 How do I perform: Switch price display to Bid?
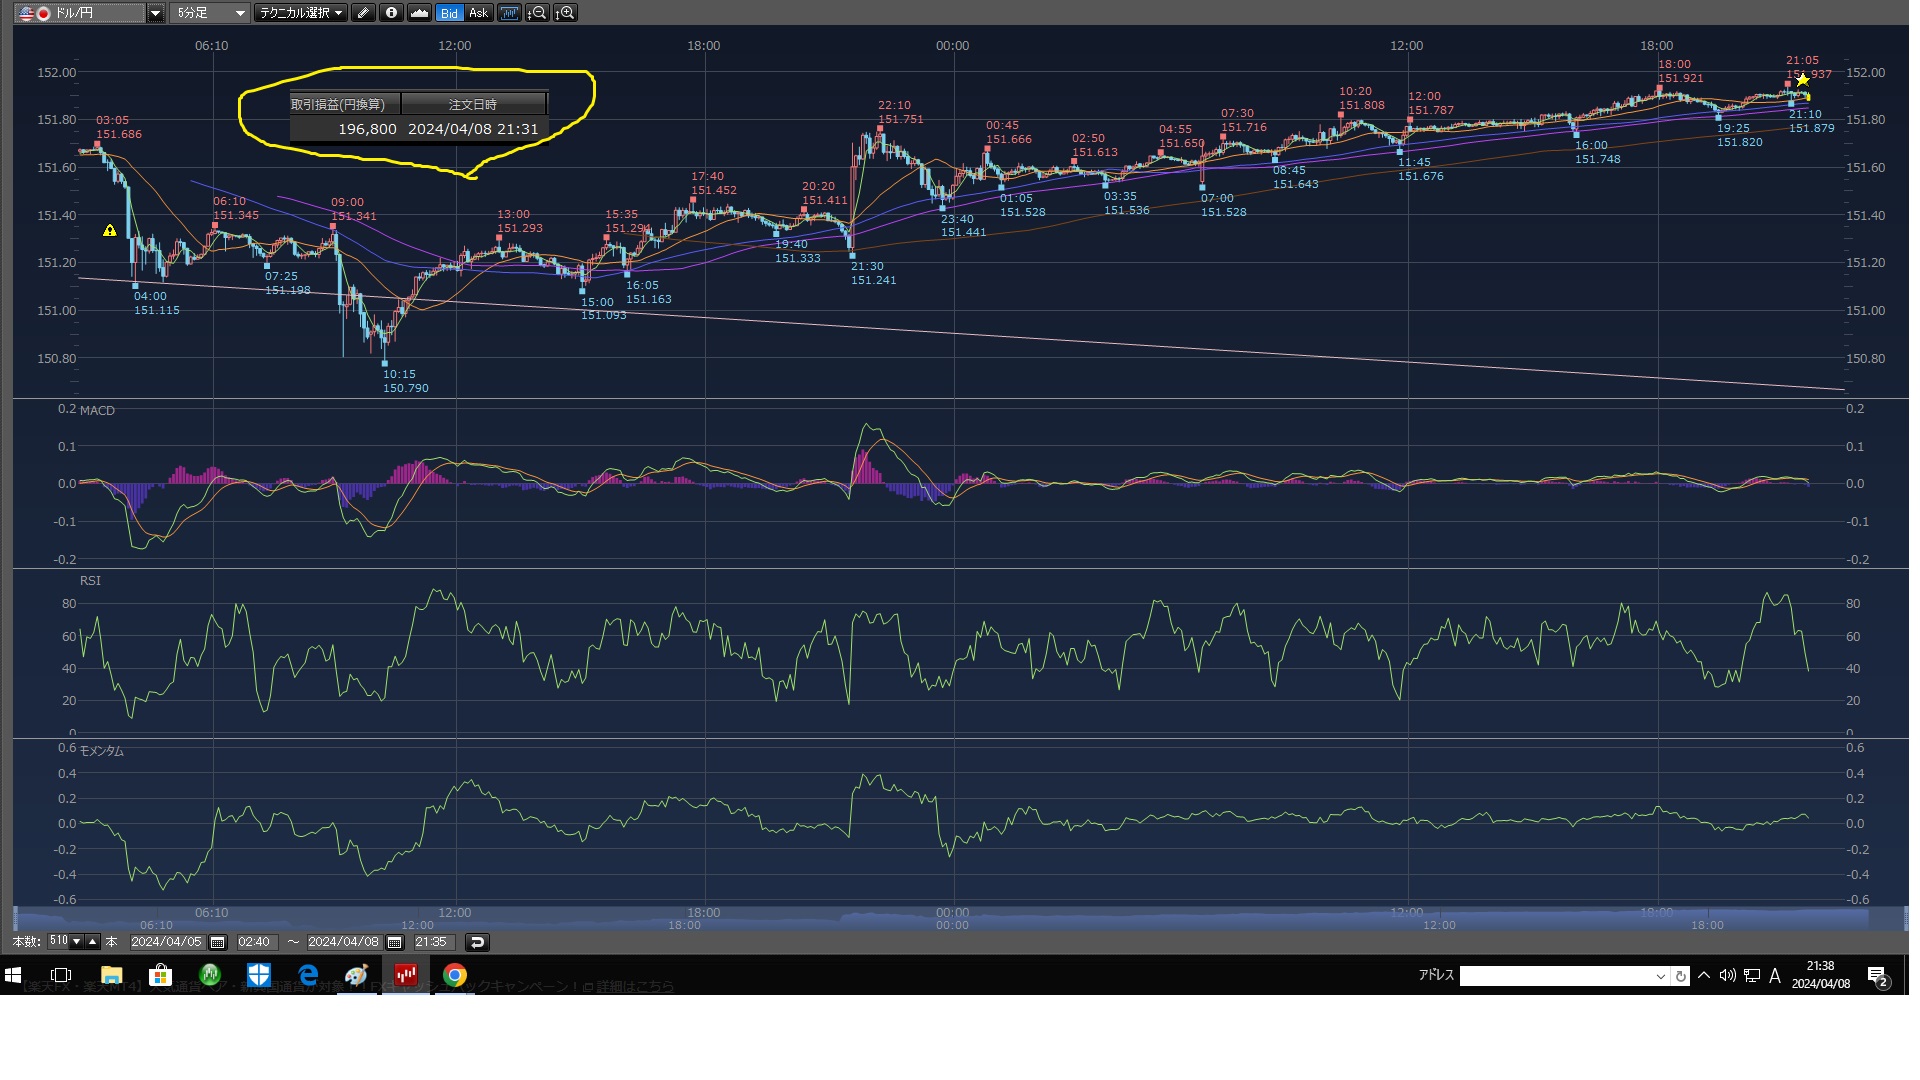pyautogui.click(x=449, y=13)
